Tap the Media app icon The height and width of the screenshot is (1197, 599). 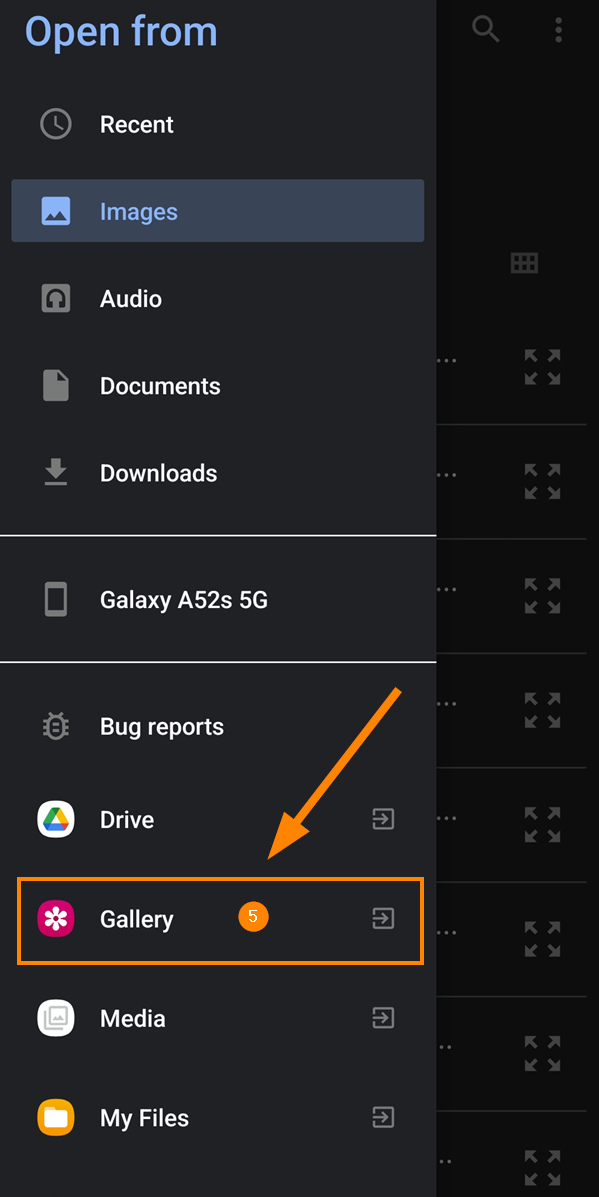[56, 1018]
